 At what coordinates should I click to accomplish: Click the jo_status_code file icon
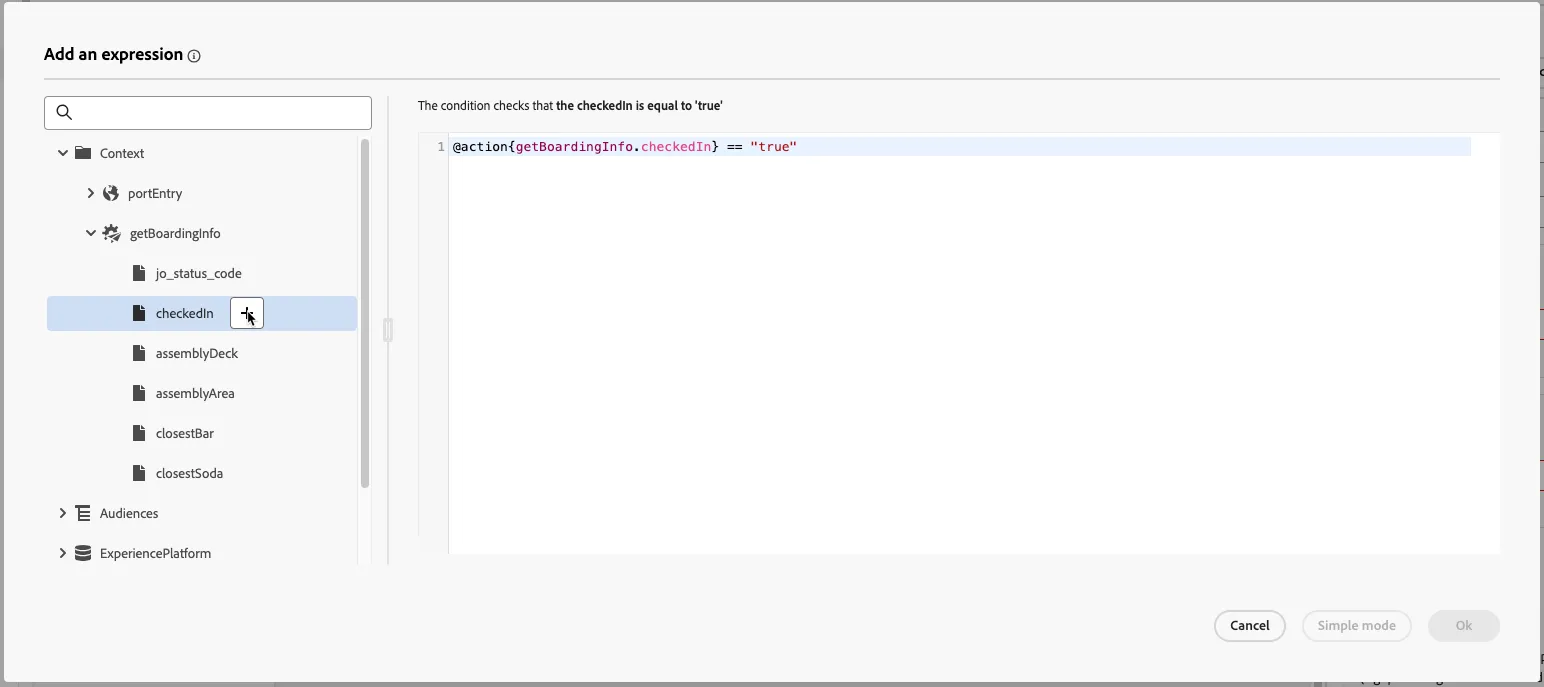[x=139, y=273]
